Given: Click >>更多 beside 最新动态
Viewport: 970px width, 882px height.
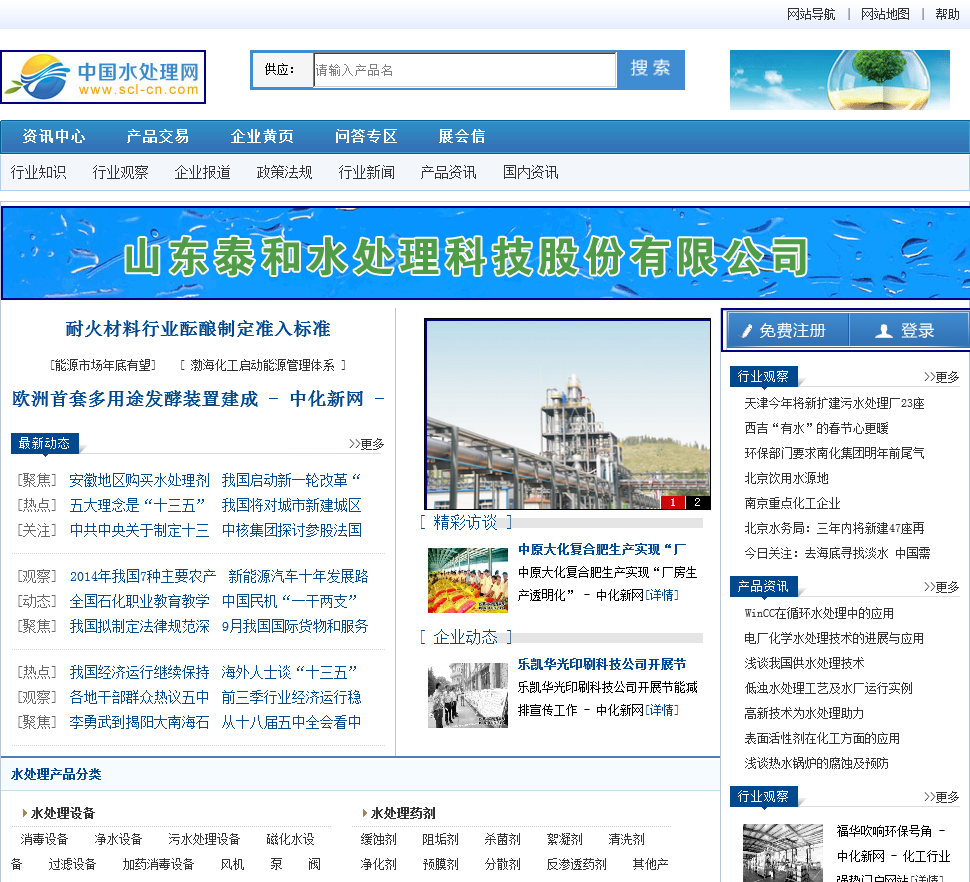Looking at the screenshot, I should (x=366, y=443).
